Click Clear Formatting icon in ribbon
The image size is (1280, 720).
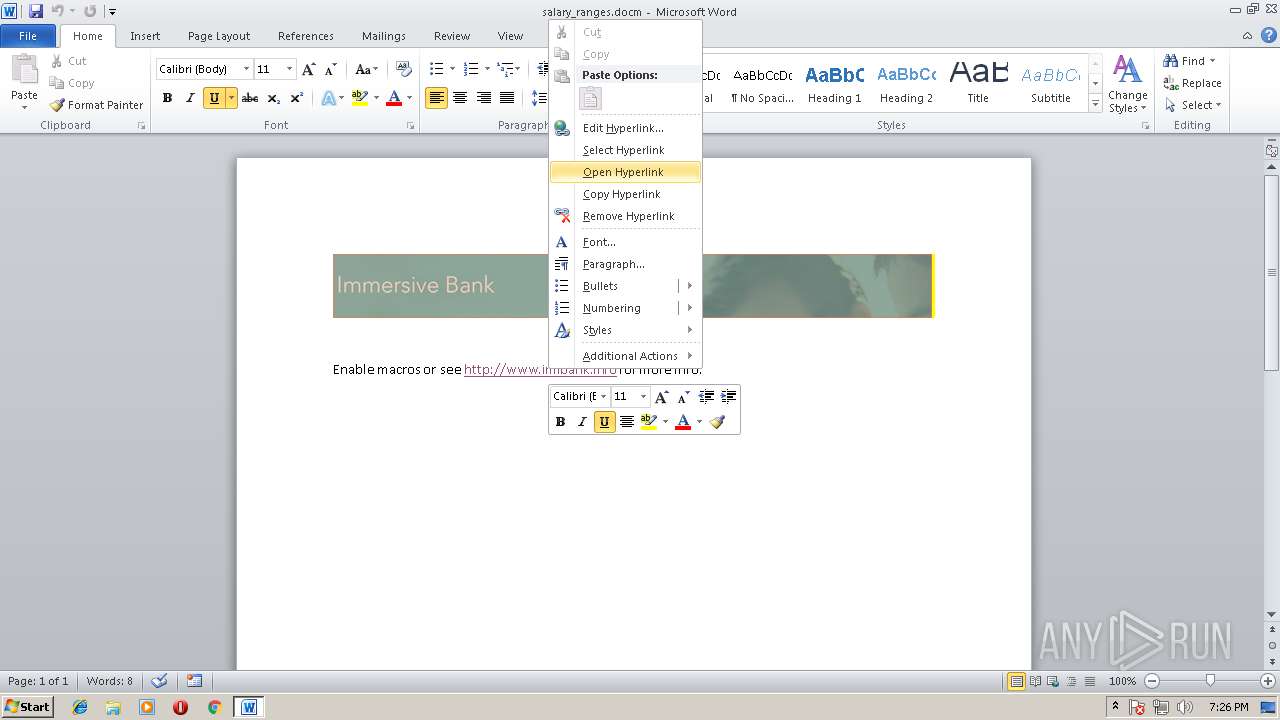click(404, 69)
